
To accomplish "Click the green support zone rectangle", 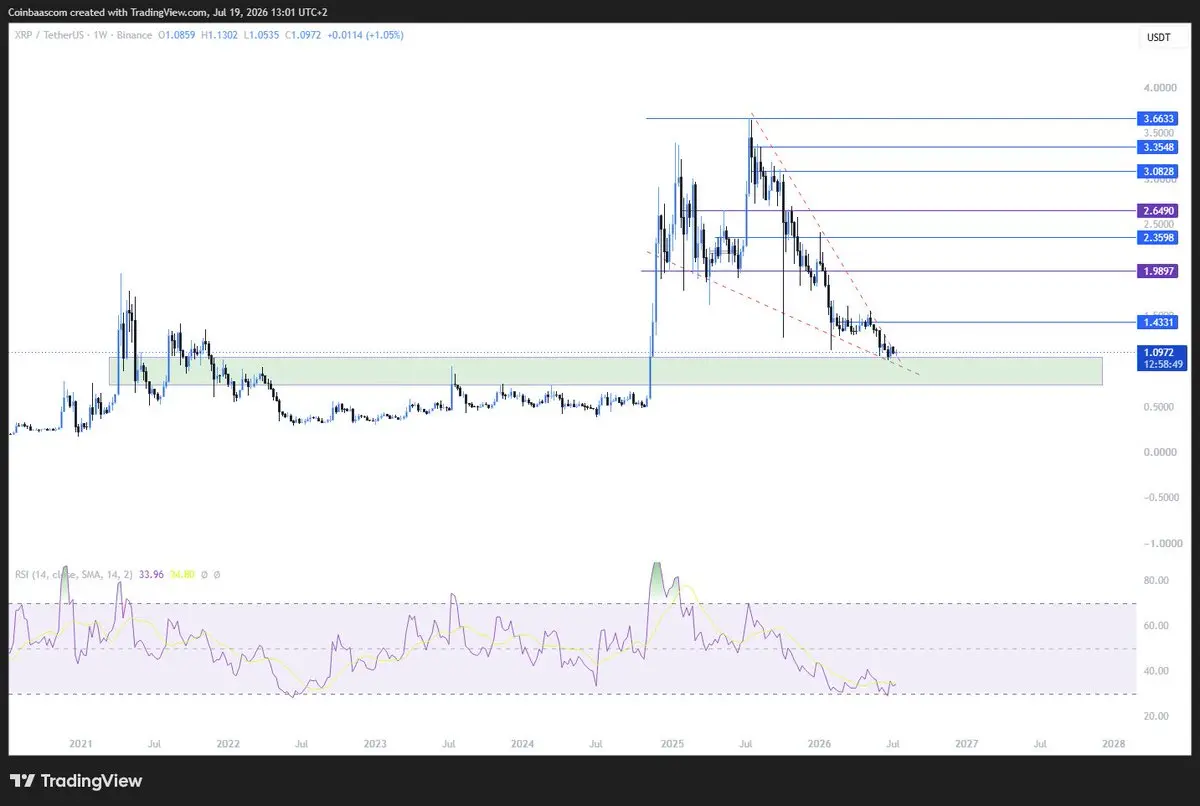I will [x=605, y=371].
